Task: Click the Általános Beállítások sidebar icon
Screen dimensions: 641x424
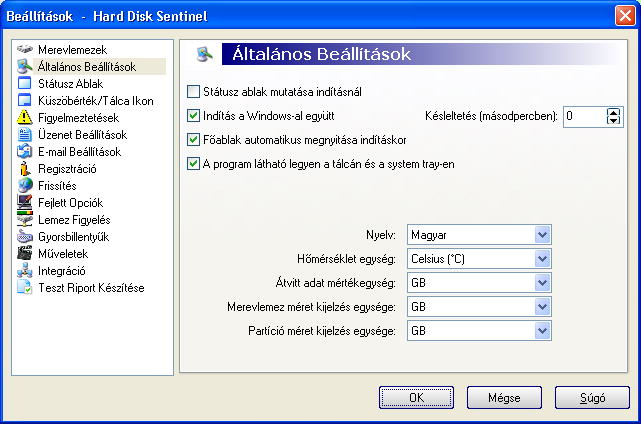Action: click(x=25, y=67)
